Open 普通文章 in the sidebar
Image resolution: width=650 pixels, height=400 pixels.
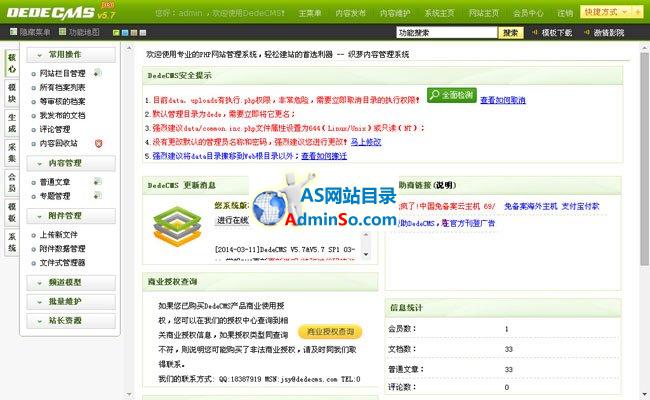pyautogui.click(x=55, y=182)
